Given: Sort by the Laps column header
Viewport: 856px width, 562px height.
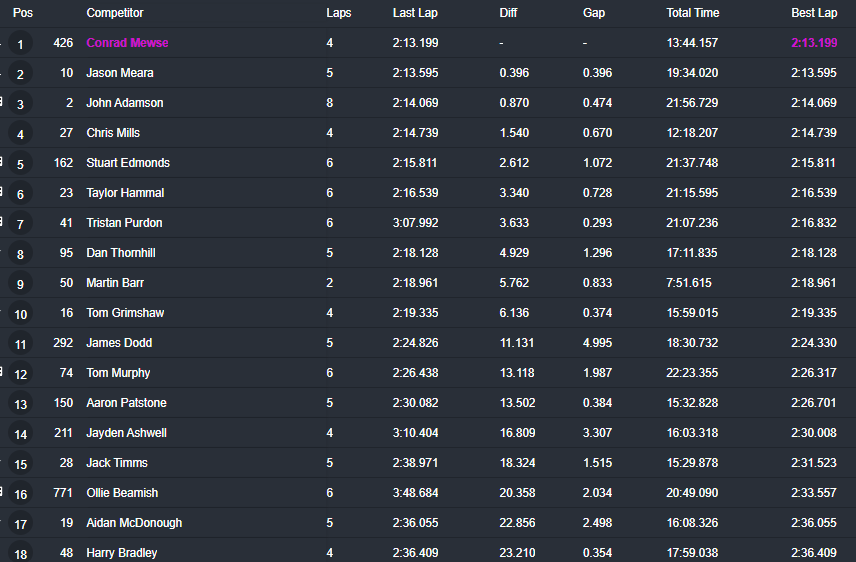Looking at the screenshot, I should tap(338, 13).
